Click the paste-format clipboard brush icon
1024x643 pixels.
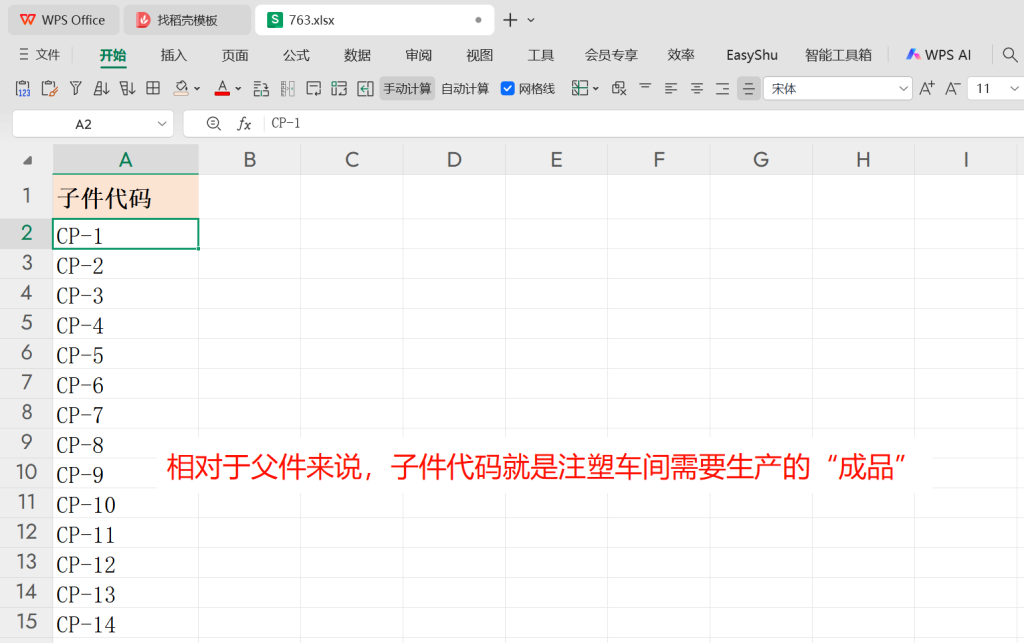click(x=49, y=88)
